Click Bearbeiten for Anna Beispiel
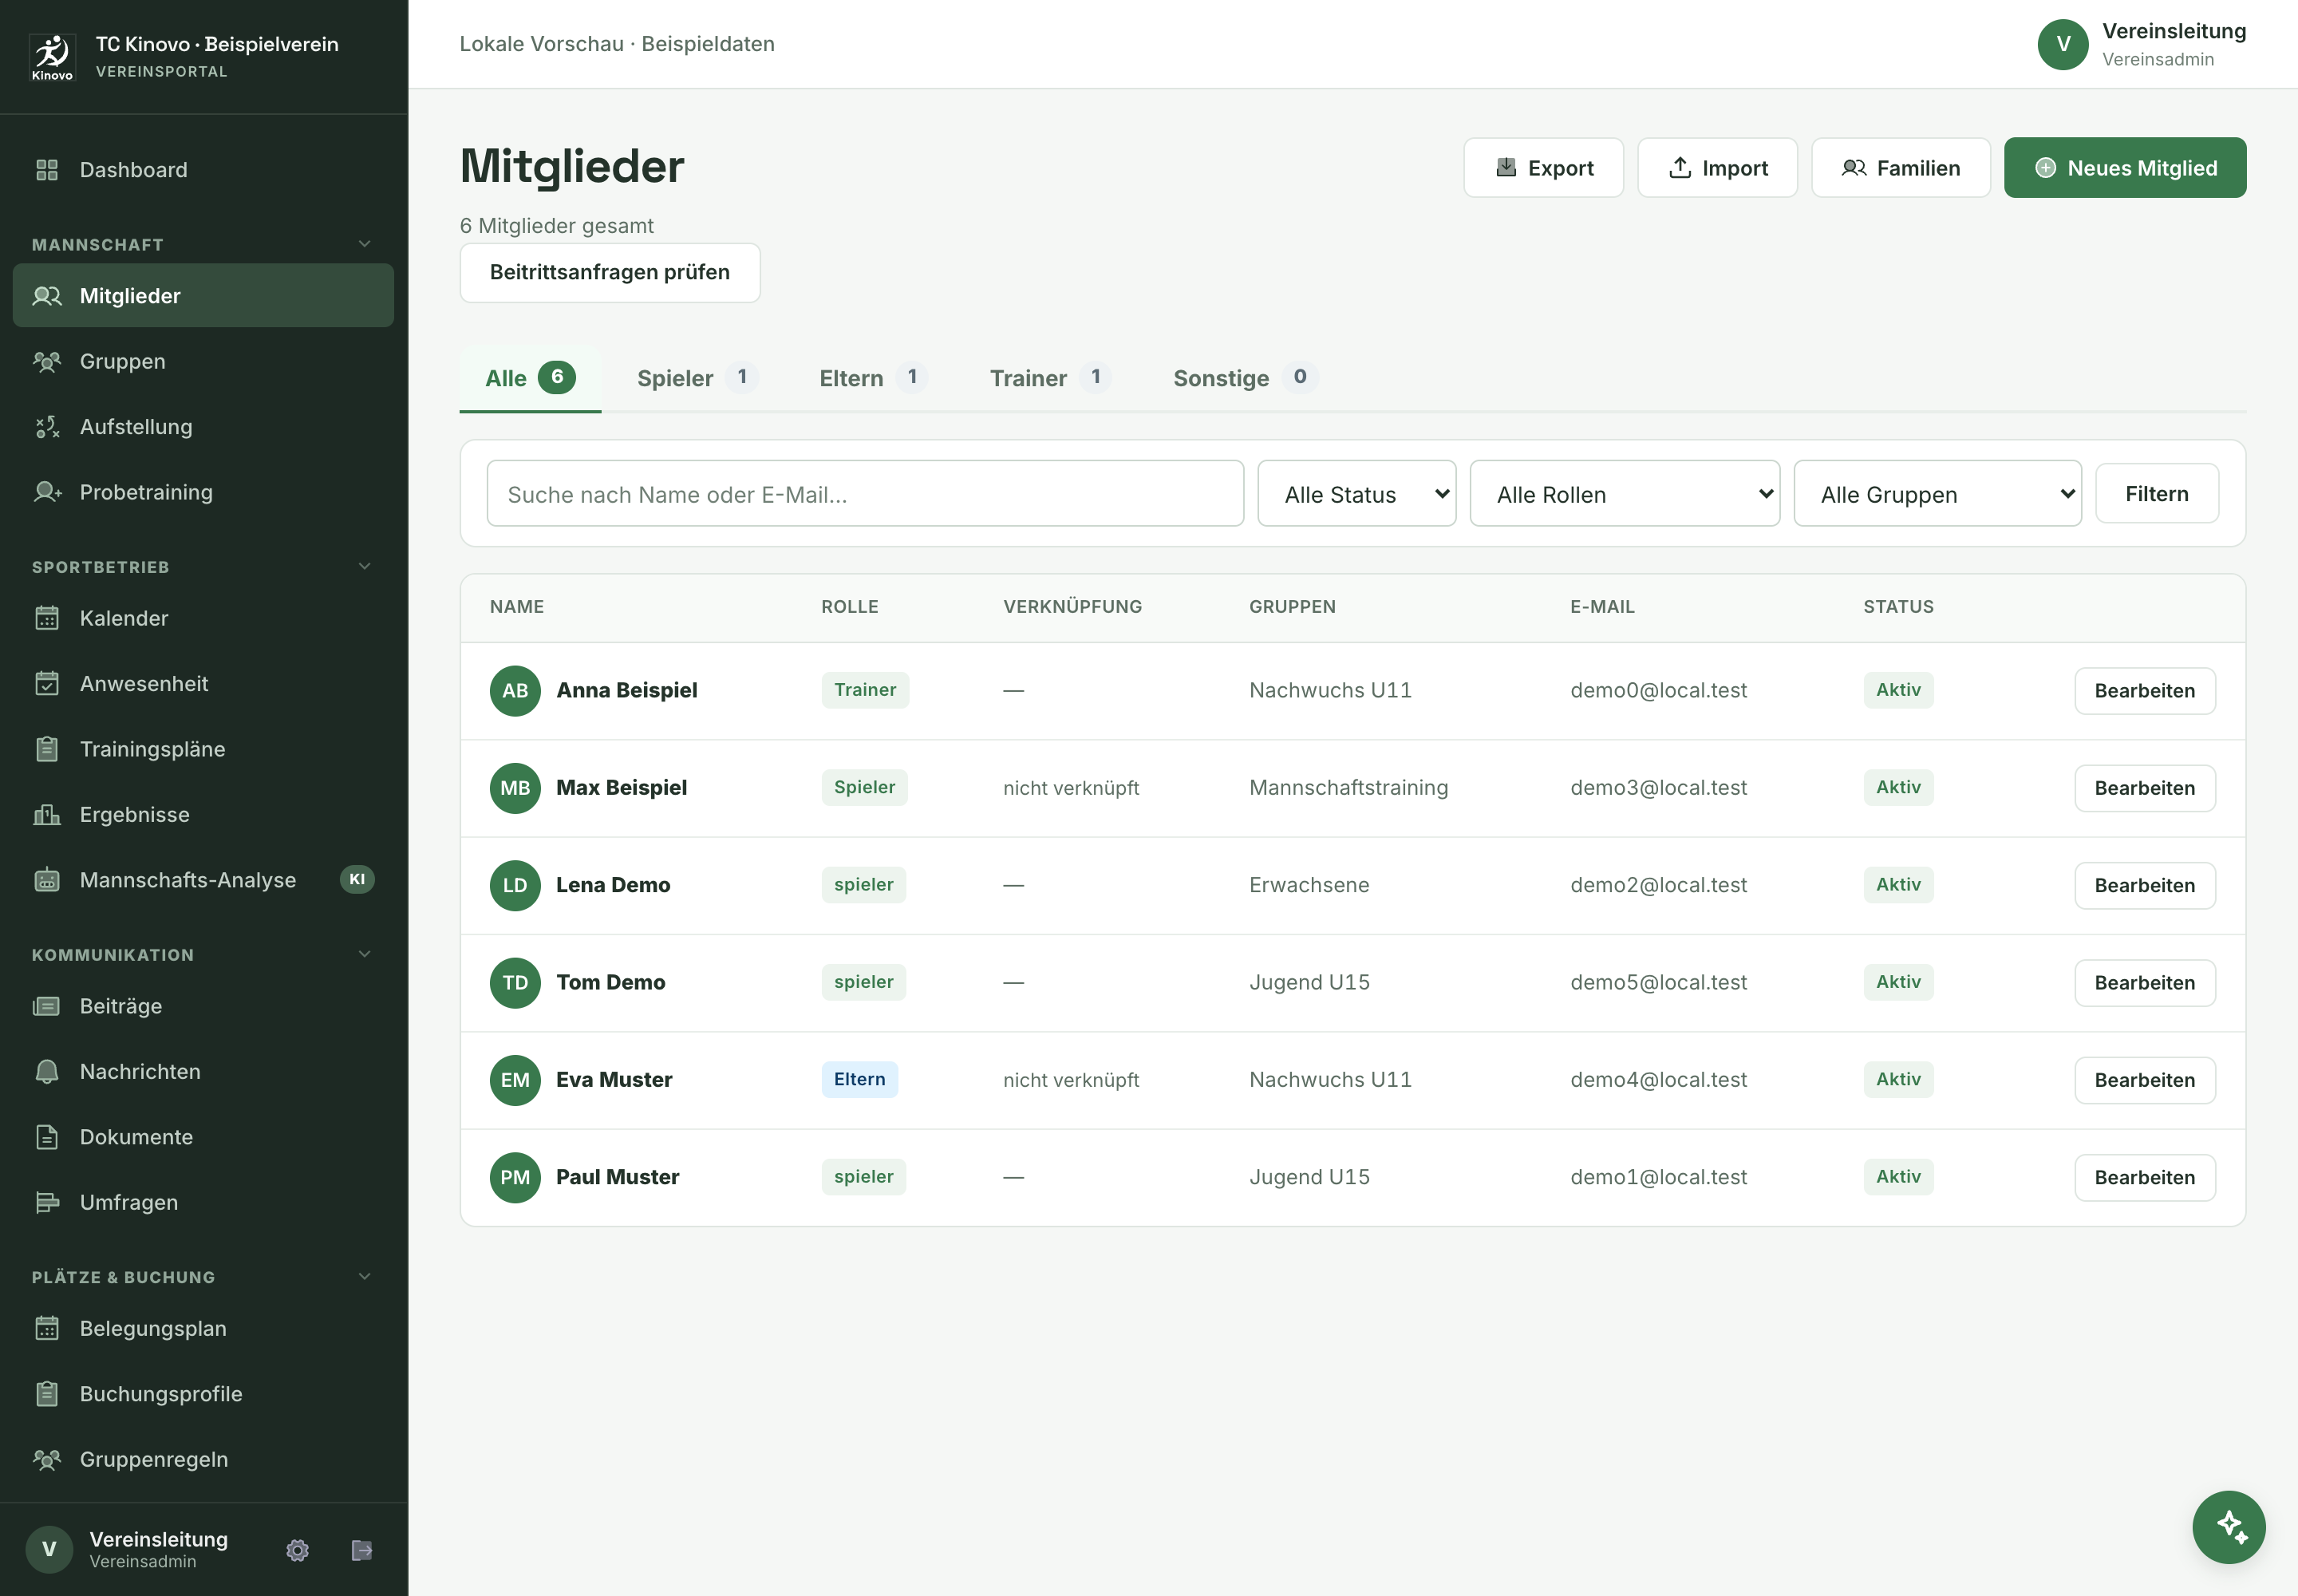 tap(2144, 691)
